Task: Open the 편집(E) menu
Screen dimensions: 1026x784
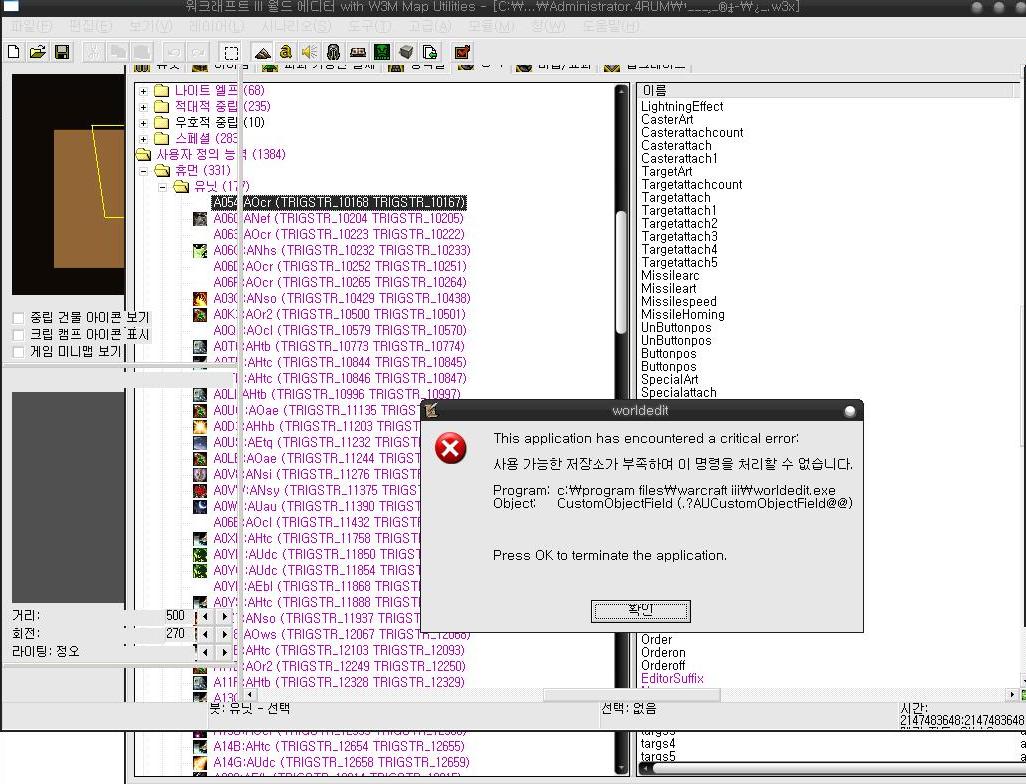Action: pos(90,26)
